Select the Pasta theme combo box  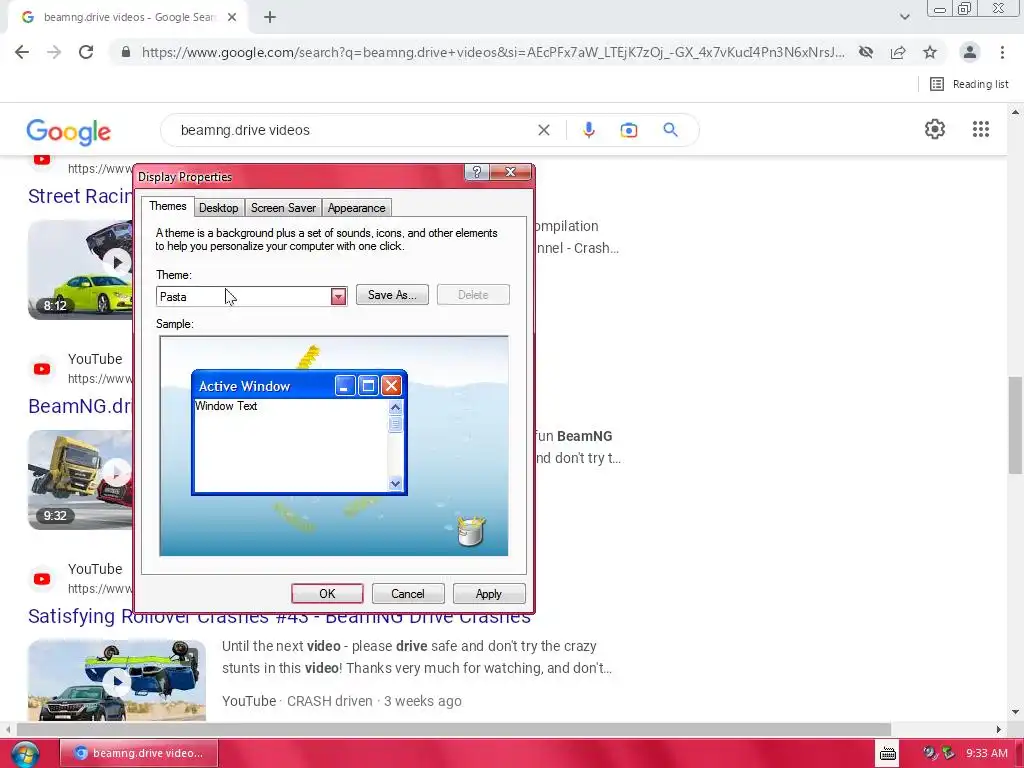251,296
